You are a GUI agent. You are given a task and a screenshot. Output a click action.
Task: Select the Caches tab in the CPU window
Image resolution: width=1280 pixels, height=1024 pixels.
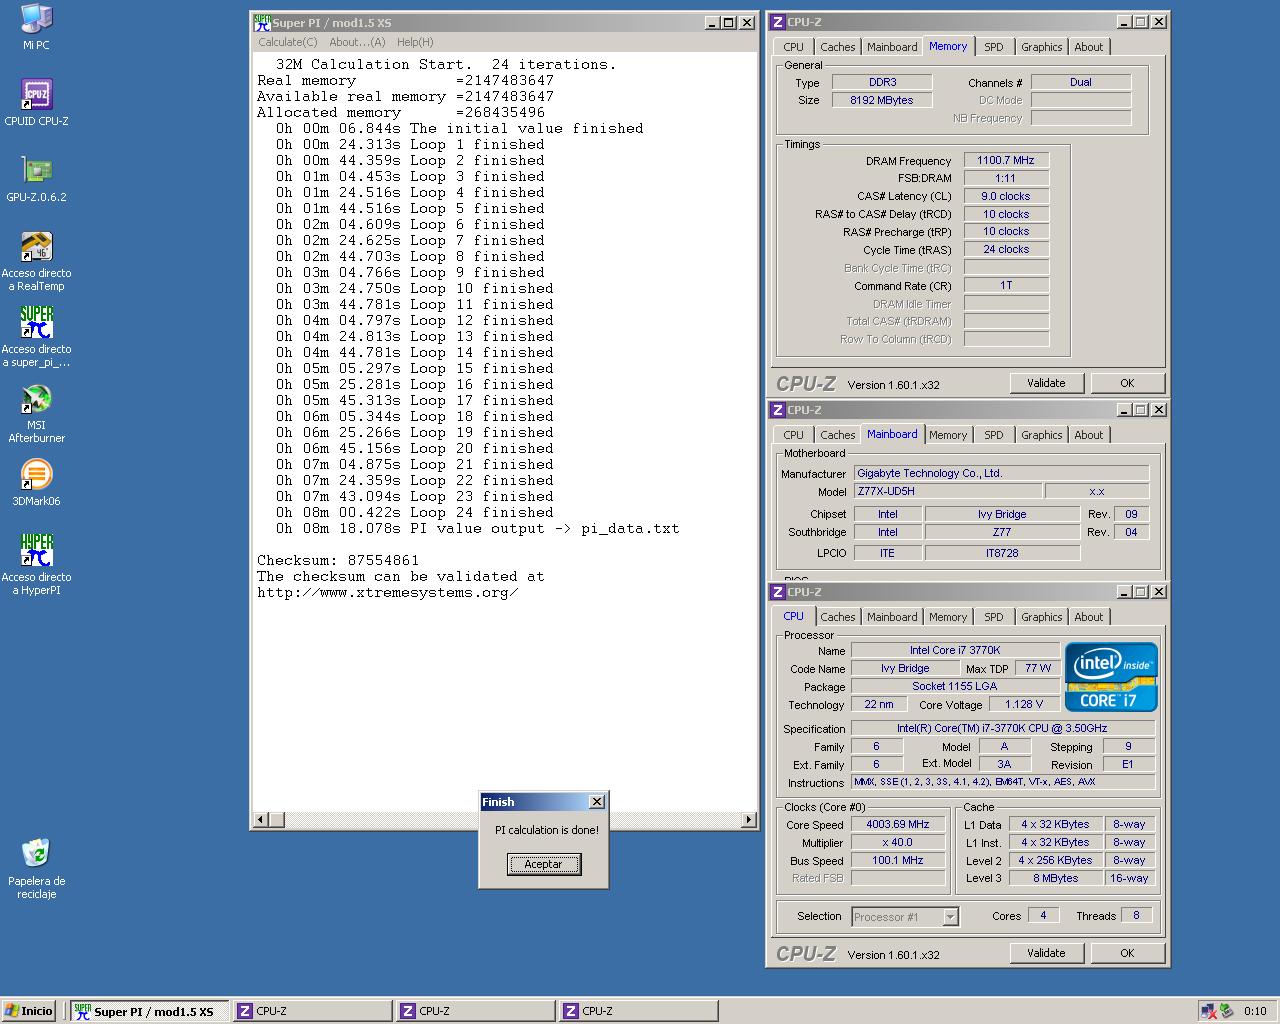[x=837, y=617]
